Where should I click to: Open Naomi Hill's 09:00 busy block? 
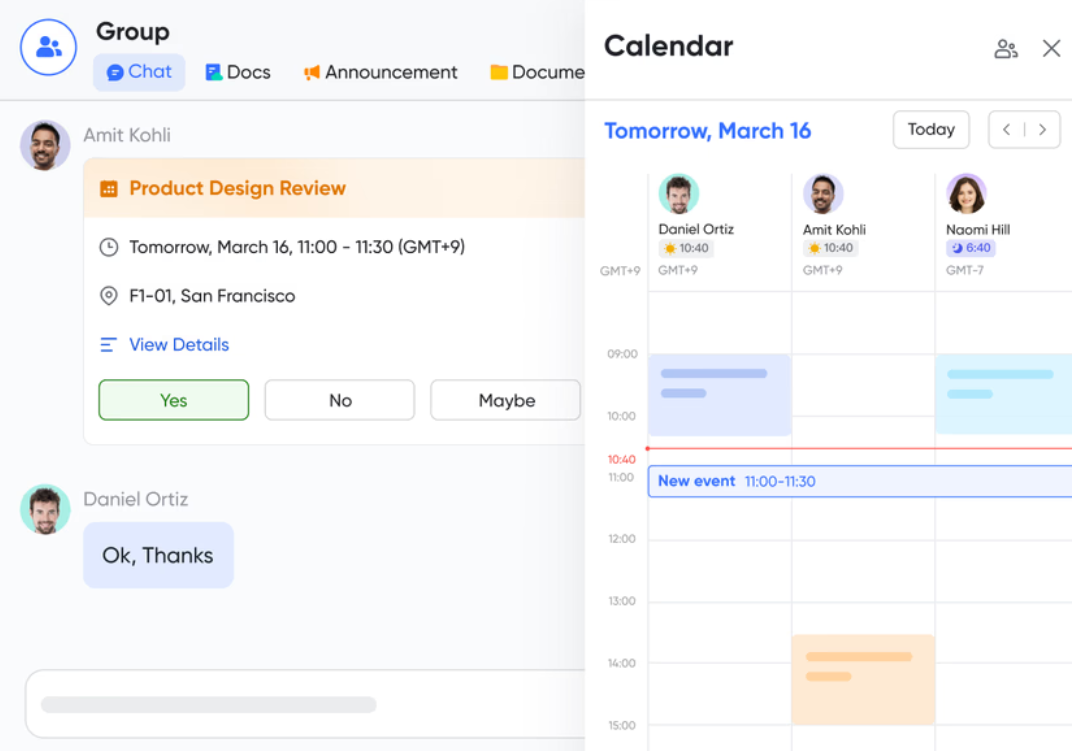(x=1004, y=394)
